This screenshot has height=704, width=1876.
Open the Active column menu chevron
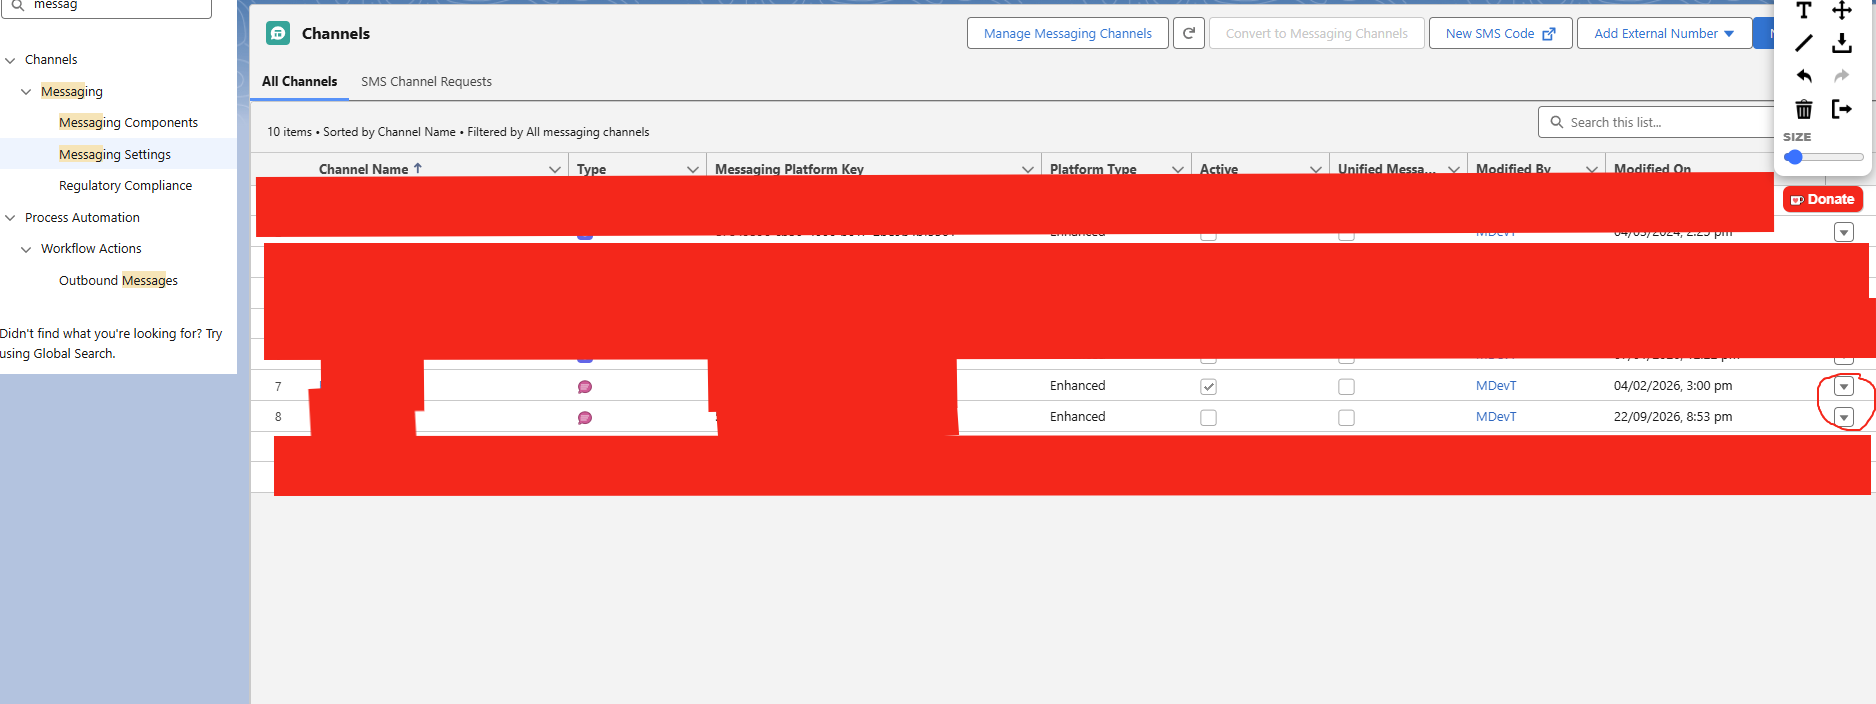[1316, 169]
